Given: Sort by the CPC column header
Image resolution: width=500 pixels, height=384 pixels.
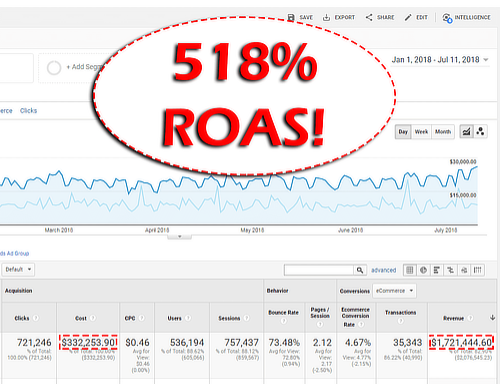Looking at the screenshot, I should pos(130,318).
